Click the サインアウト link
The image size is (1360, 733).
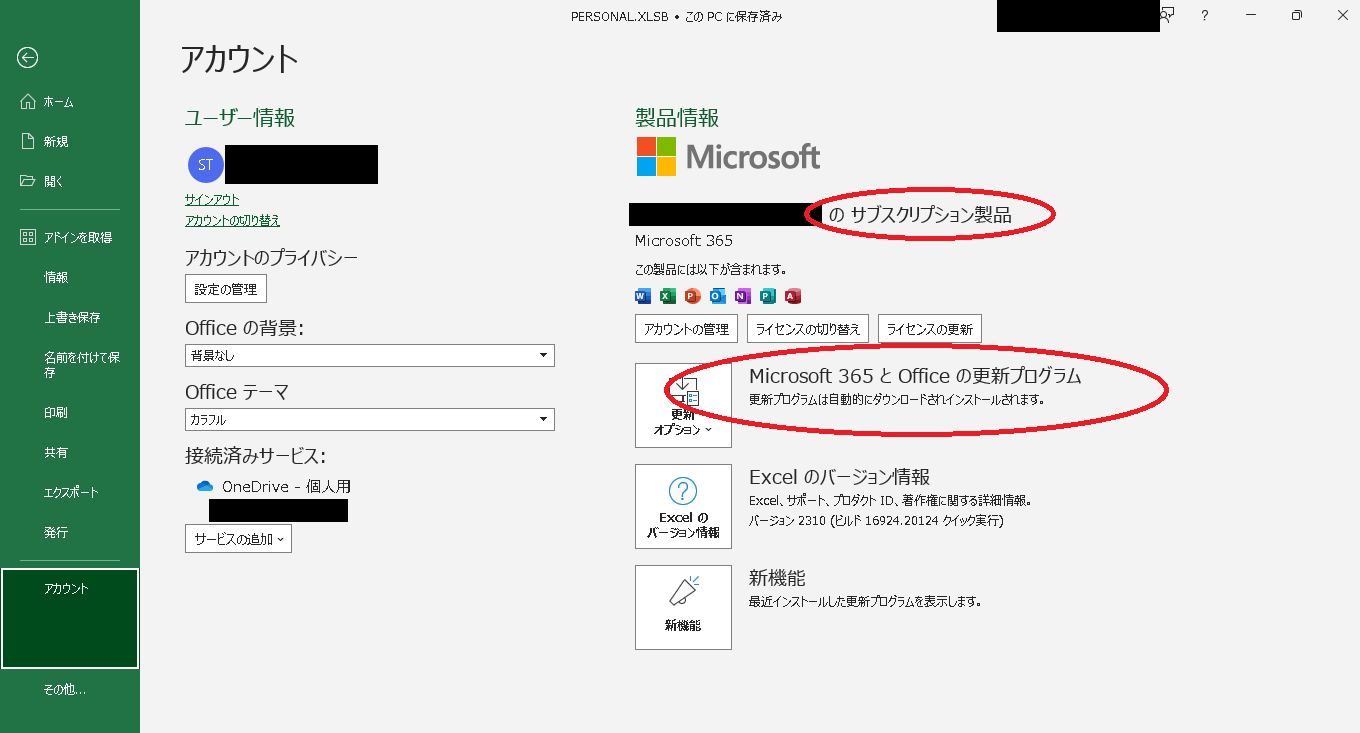coord(212,200)
